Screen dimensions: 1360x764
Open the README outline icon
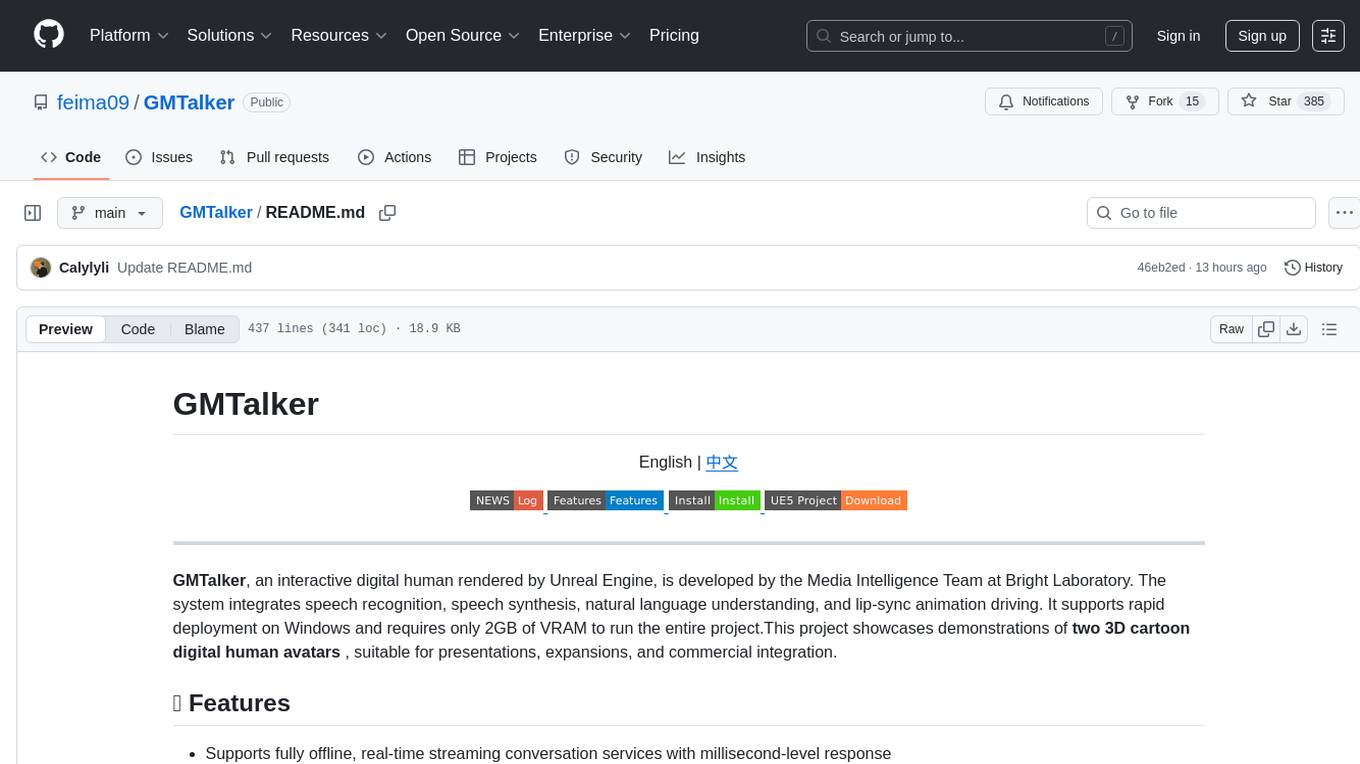click(1329, 329)
